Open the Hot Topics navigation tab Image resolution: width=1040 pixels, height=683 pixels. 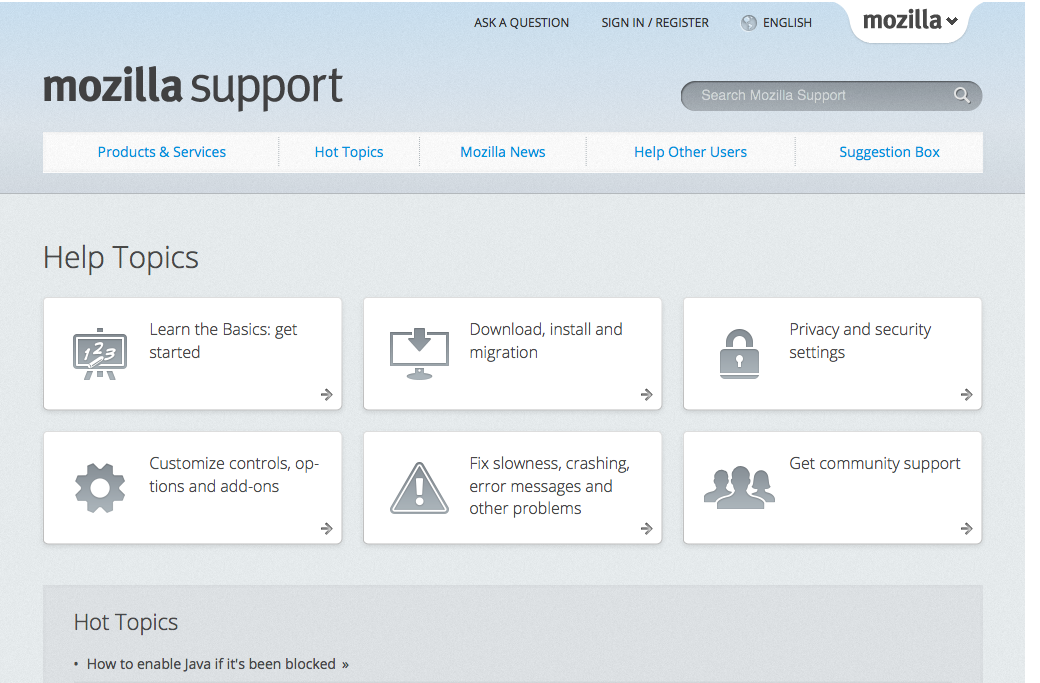coord(349,152)
